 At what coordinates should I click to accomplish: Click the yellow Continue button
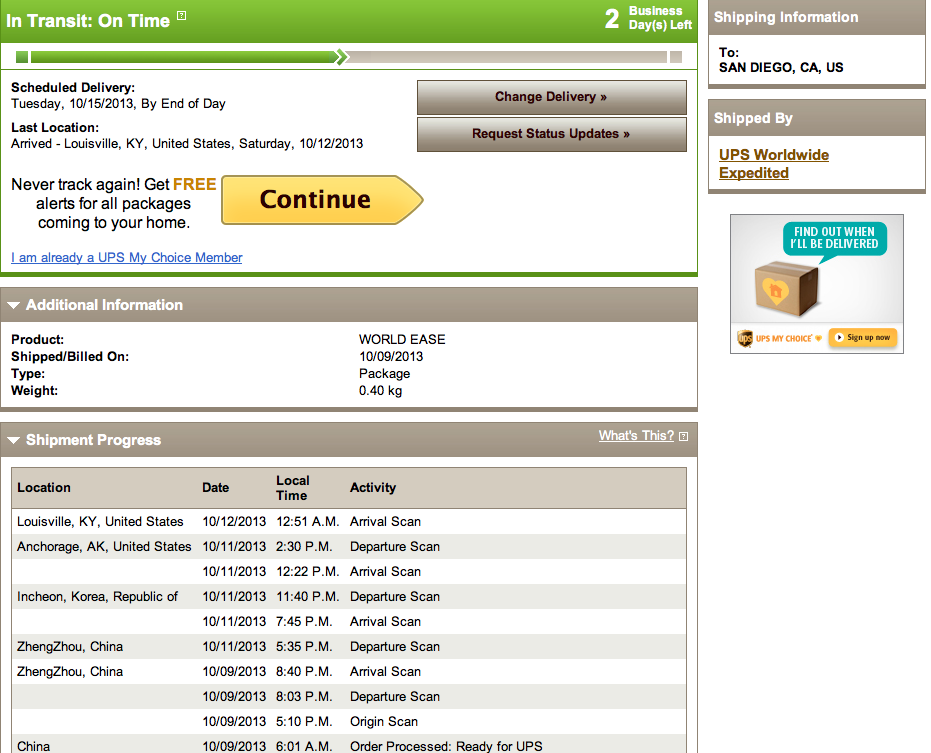tap(322, 200)
